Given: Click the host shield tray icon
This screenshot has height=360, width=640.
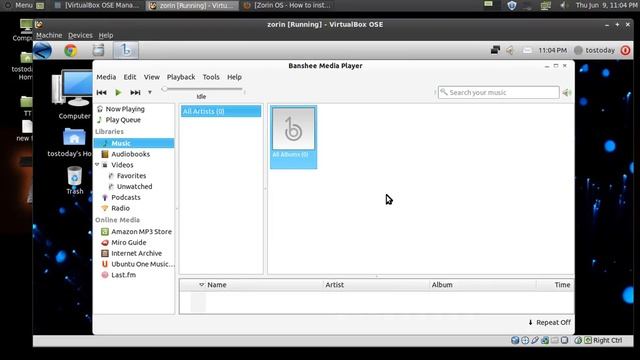Looking at the screenshot, I should (511, 5).
